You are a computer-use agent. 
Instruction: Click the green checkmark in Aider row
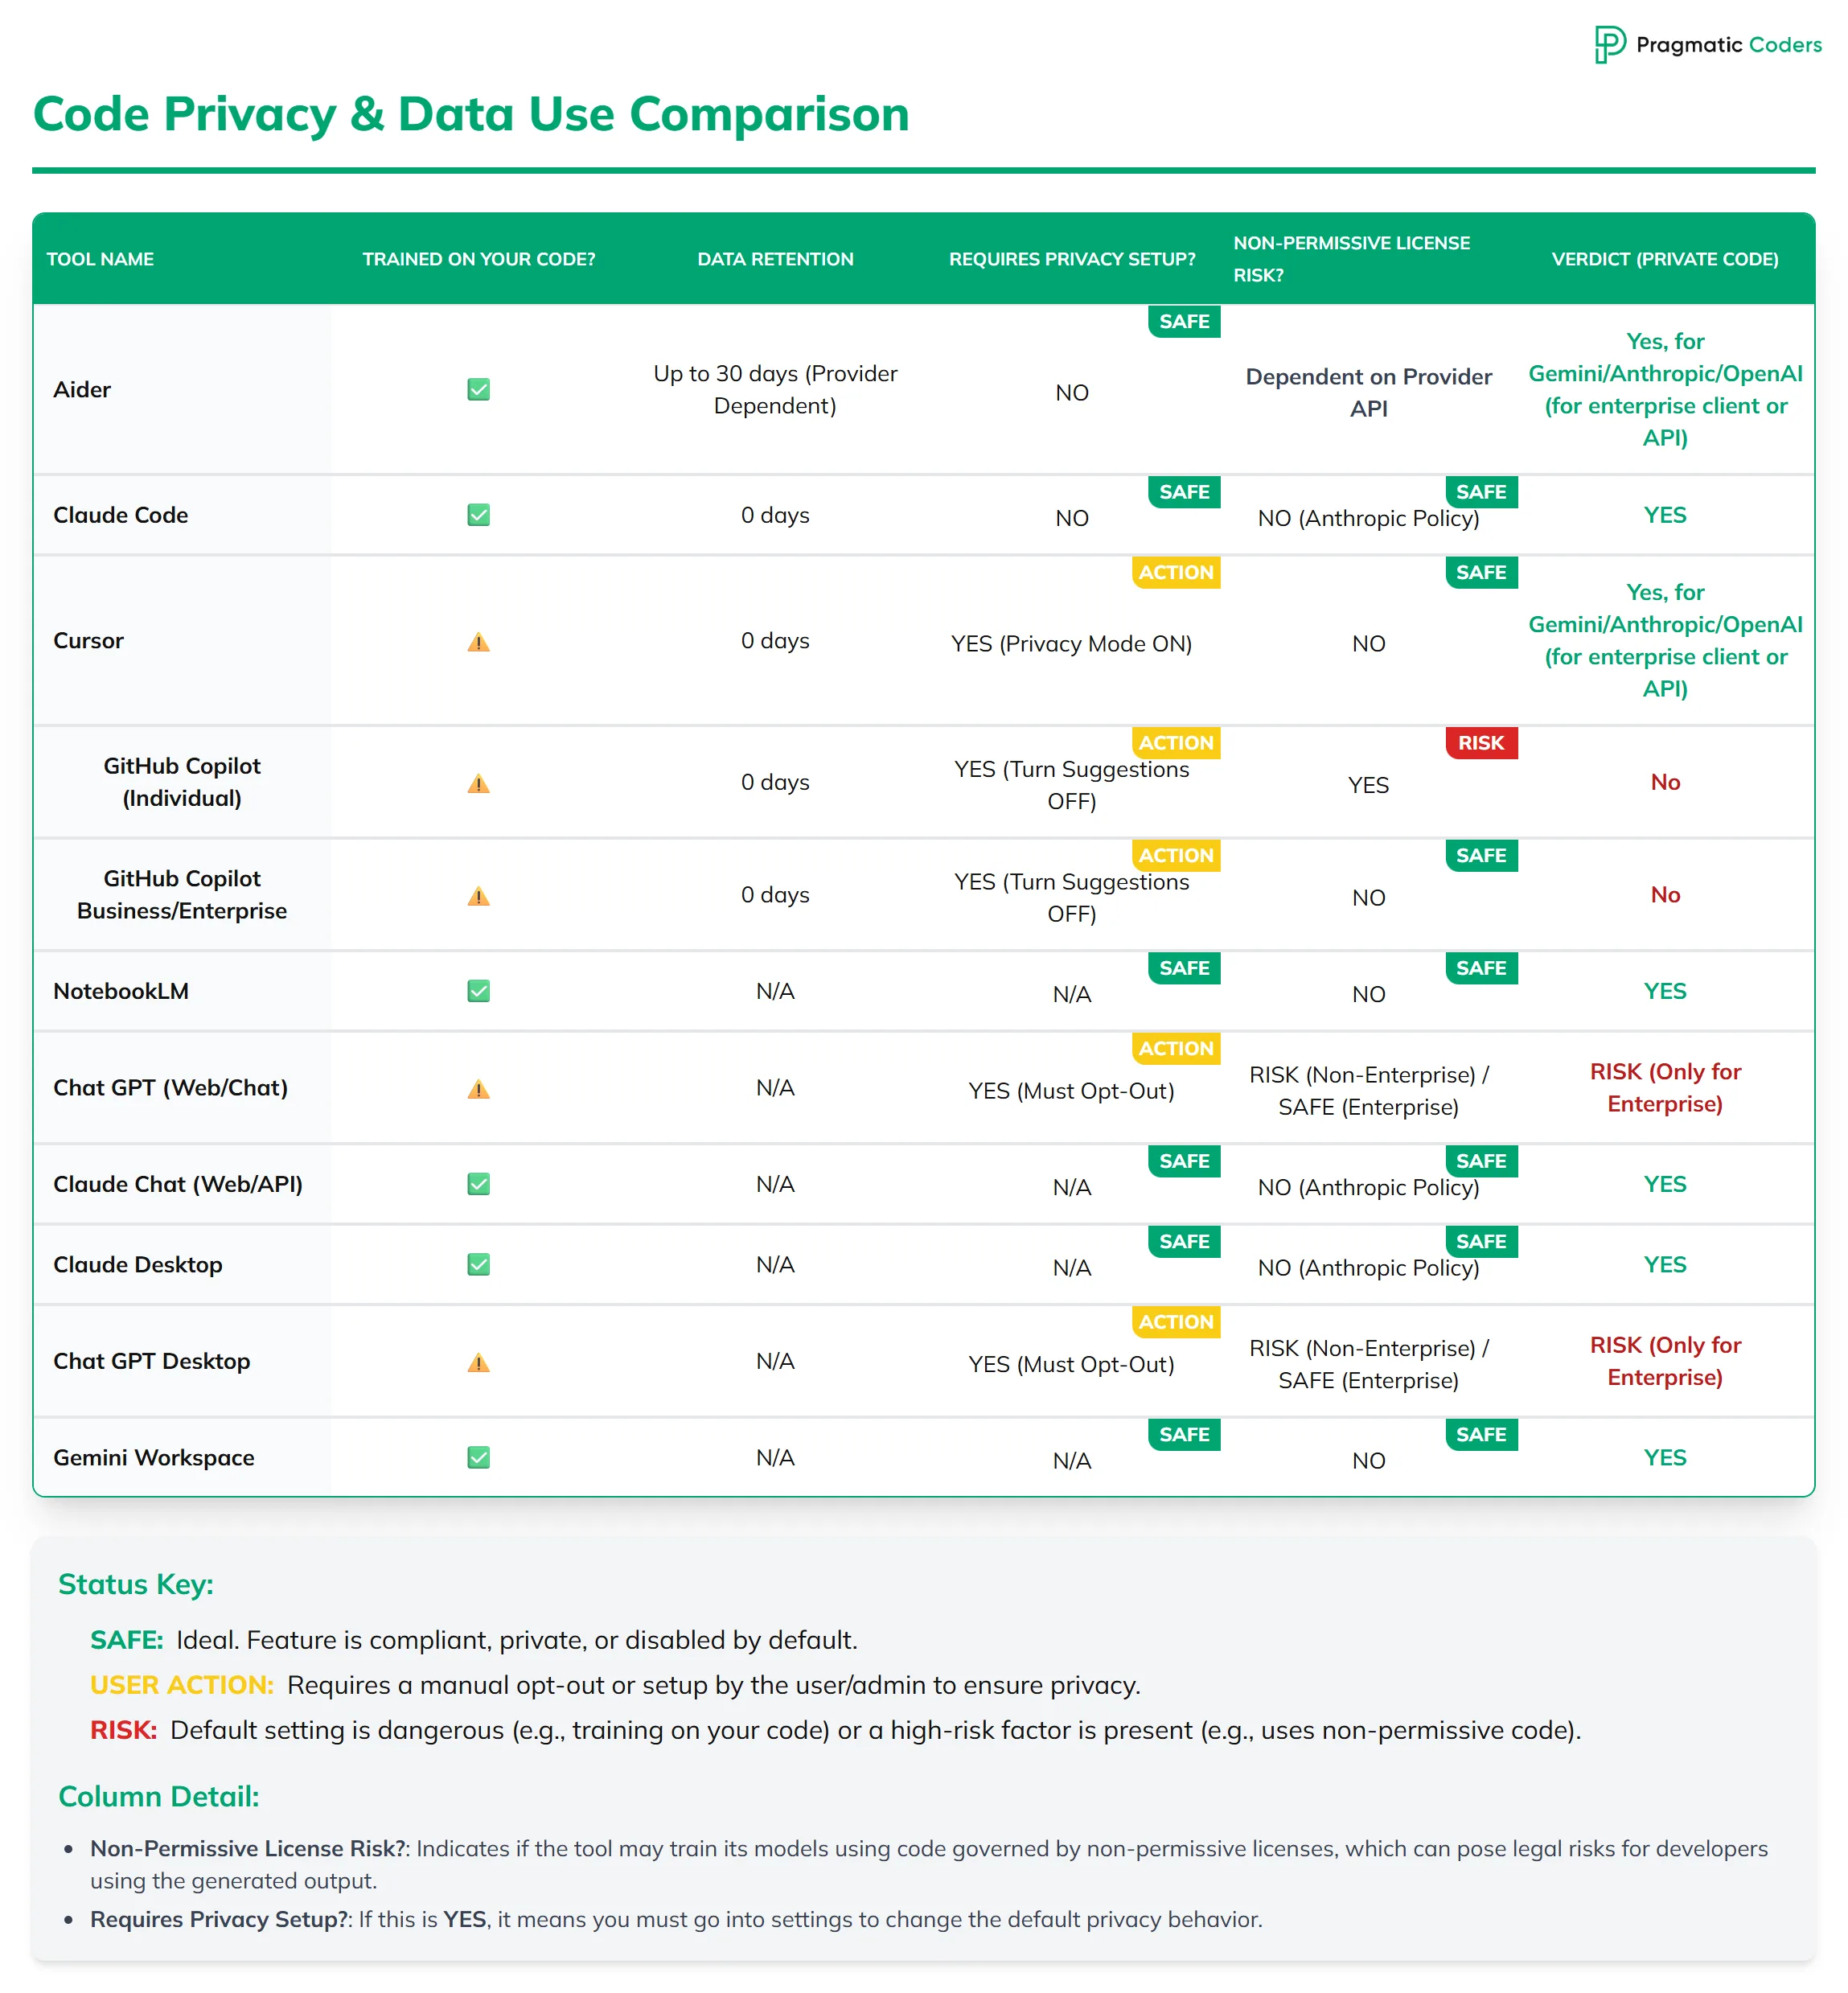tap(478, 390)
